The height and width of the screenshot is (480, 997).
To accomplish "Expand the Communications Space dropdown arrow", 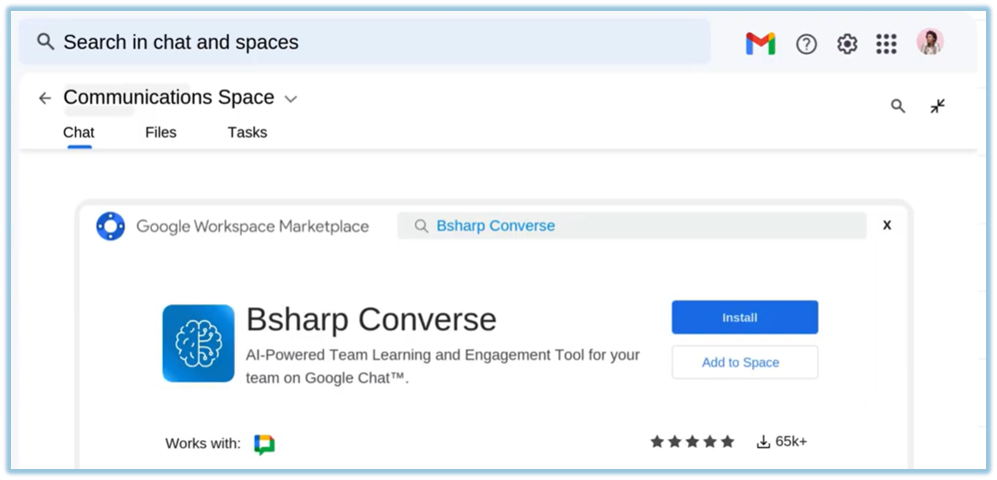I will pos(291,99).
